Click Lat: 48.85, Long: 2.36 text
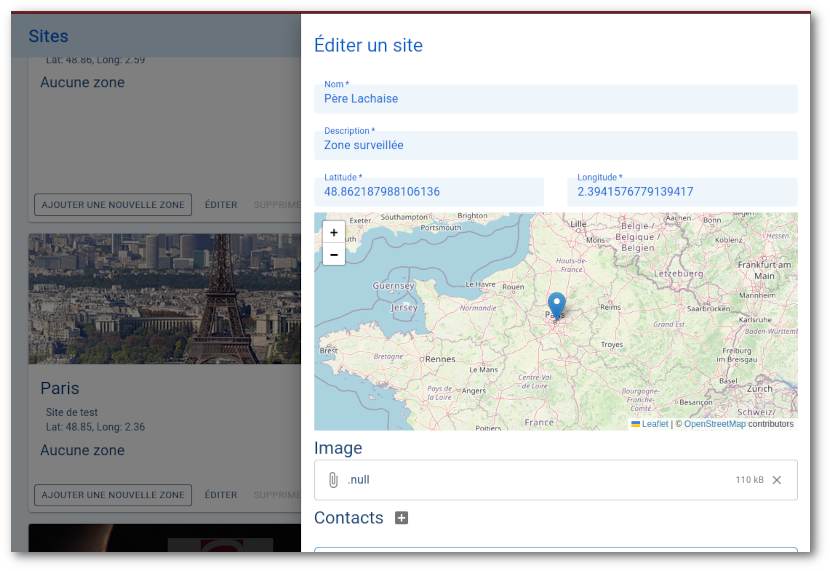The image size is (830, 571). pyautogui.click(x=95, y=427)
